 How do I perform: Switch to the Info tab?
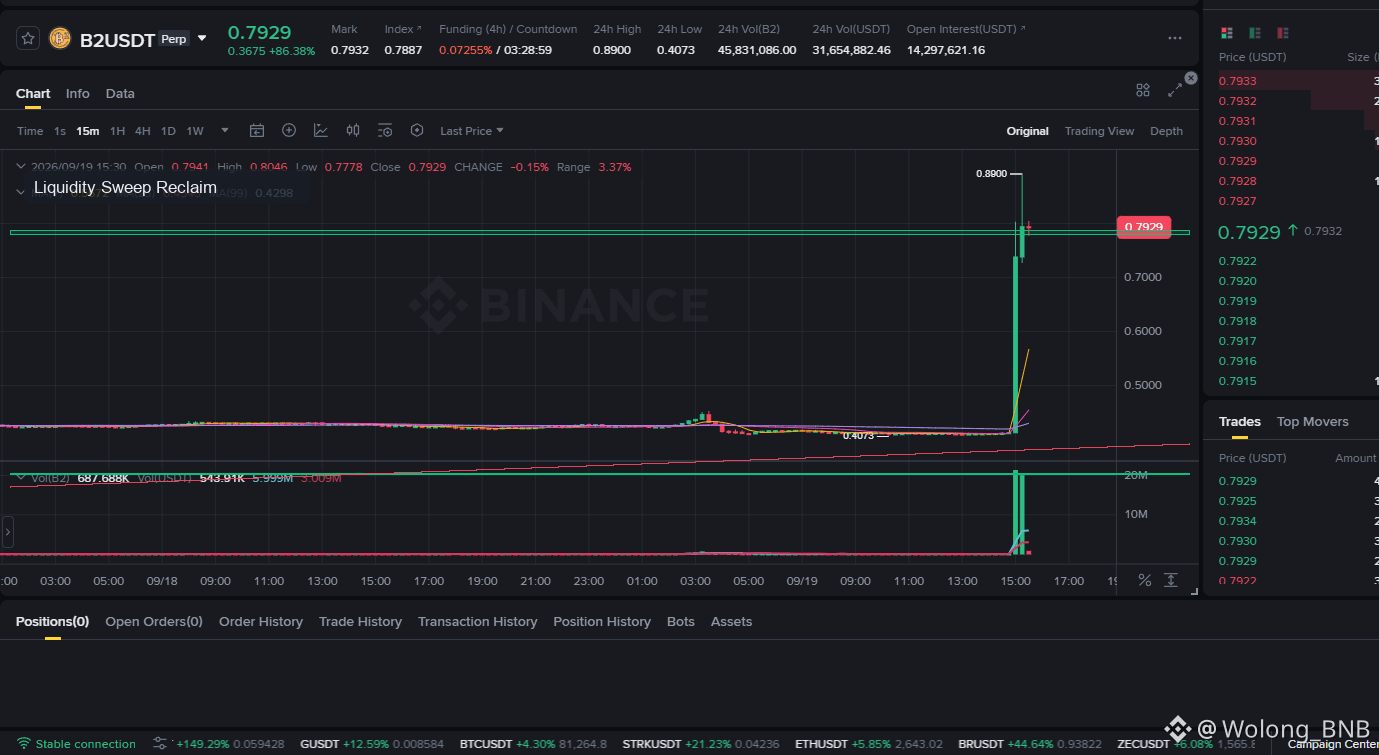[x=78, y=93]
